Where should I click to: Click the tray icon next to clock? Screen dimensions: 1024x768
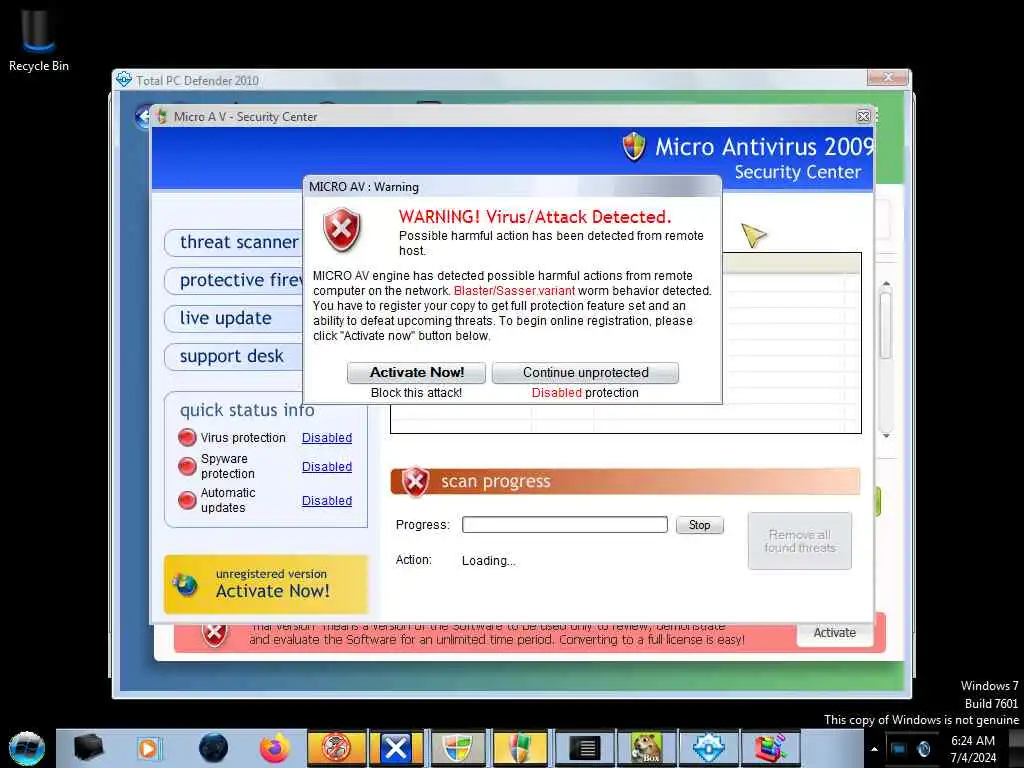[923, 749]
